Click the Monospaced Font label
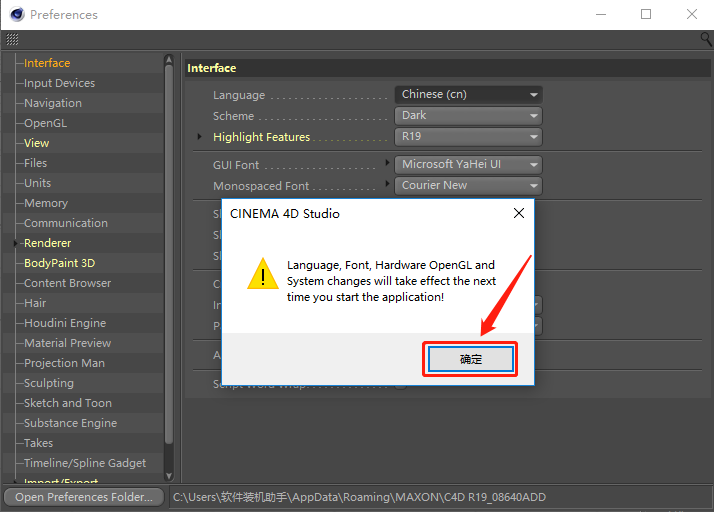The image size is (714, 512). [x=261, y=186]
